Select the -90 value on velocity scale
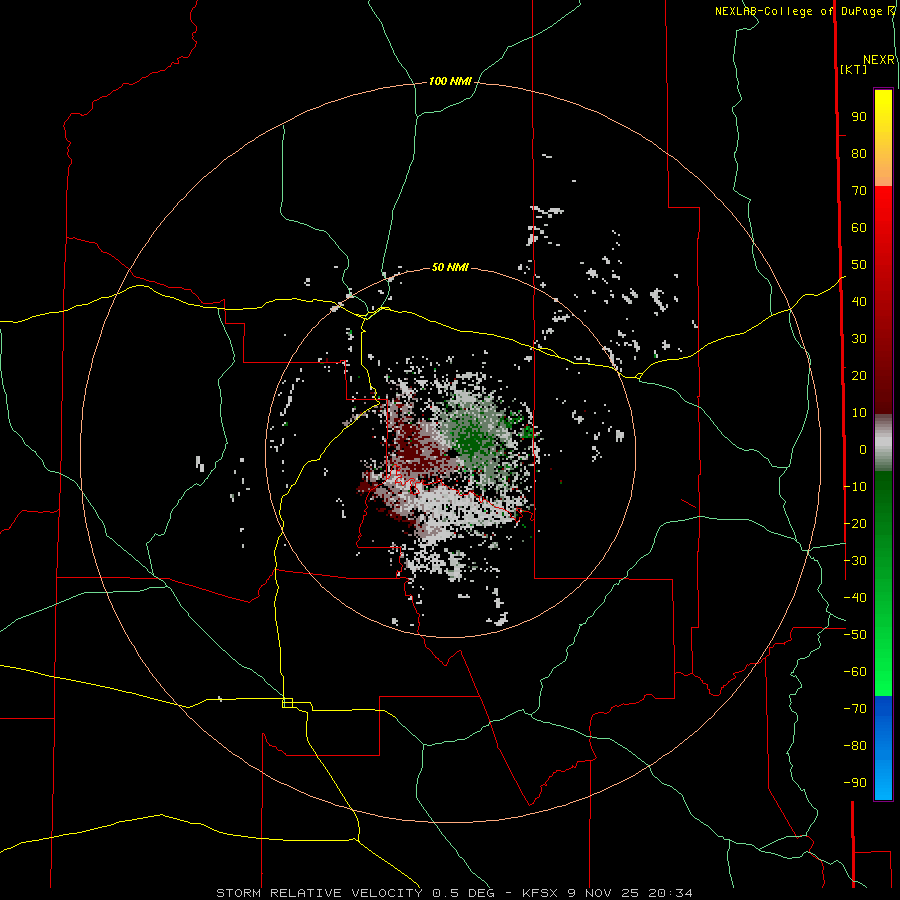Image resolution: width=900 pixels, height=900 pixels. point(855,783)
